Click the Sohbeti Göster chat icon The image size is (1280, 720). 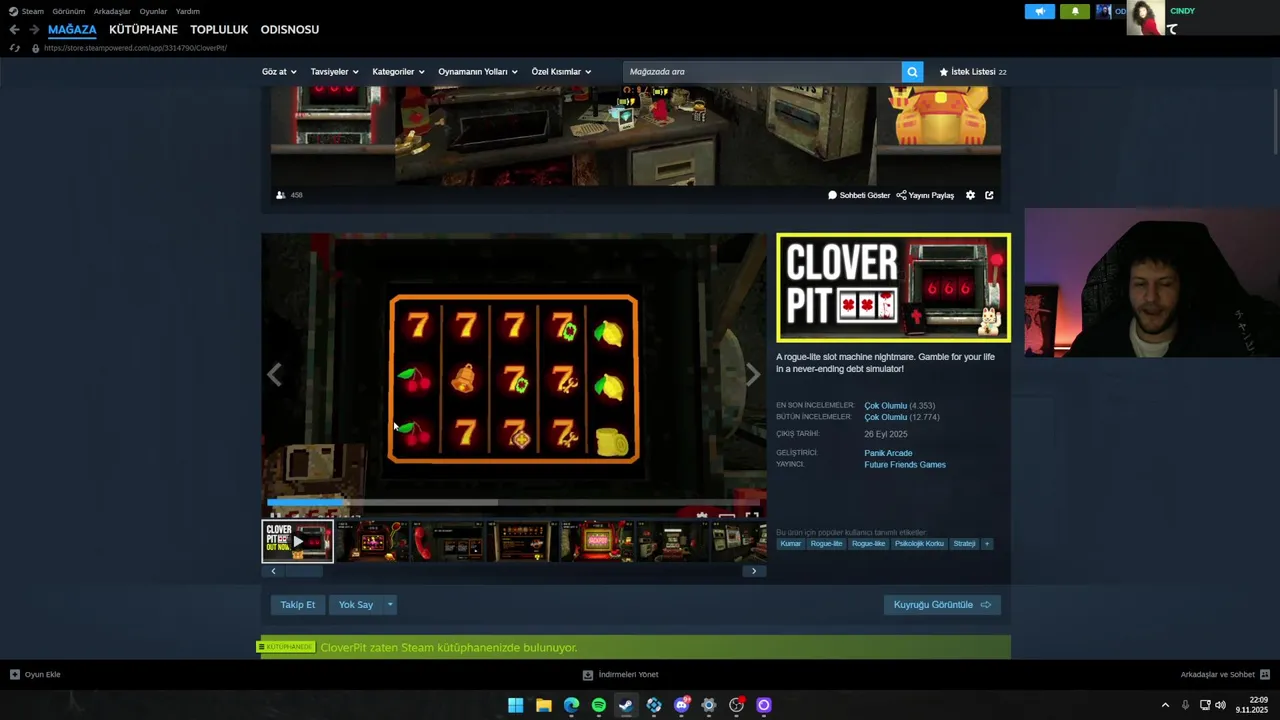pyautogui.click(x=832, y=195)
